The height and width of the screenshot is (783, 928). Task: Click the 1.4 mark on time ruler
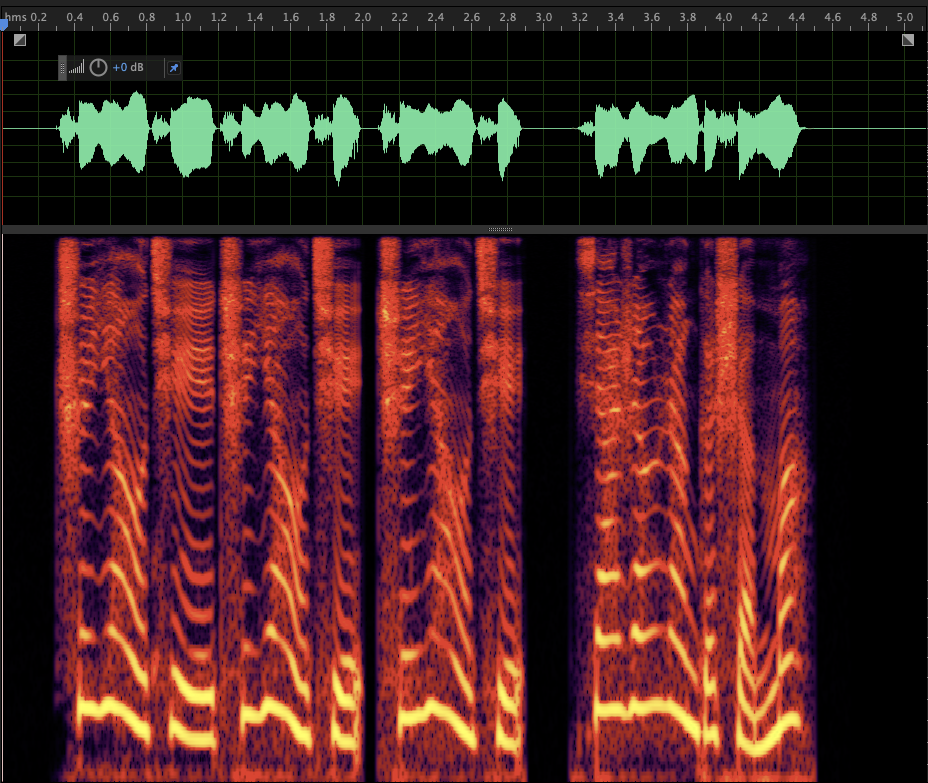click(255, 17)
